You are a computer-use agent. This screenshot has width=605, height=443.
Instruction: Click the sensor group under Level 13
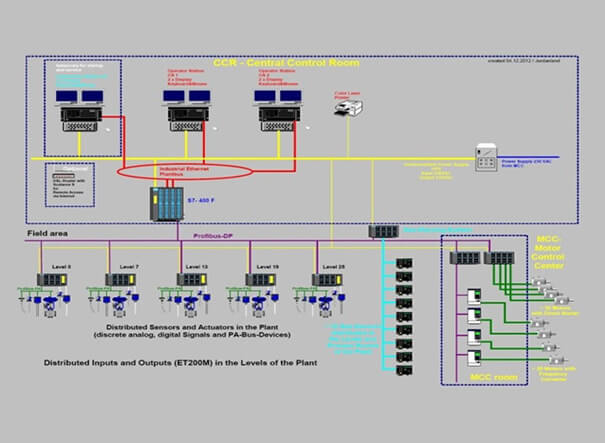184,304
